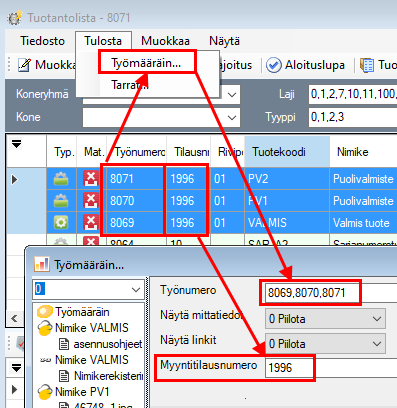Select work number cell 8069
The height and width of the screenshot is (408, 397).
click(x=136, y=223)
